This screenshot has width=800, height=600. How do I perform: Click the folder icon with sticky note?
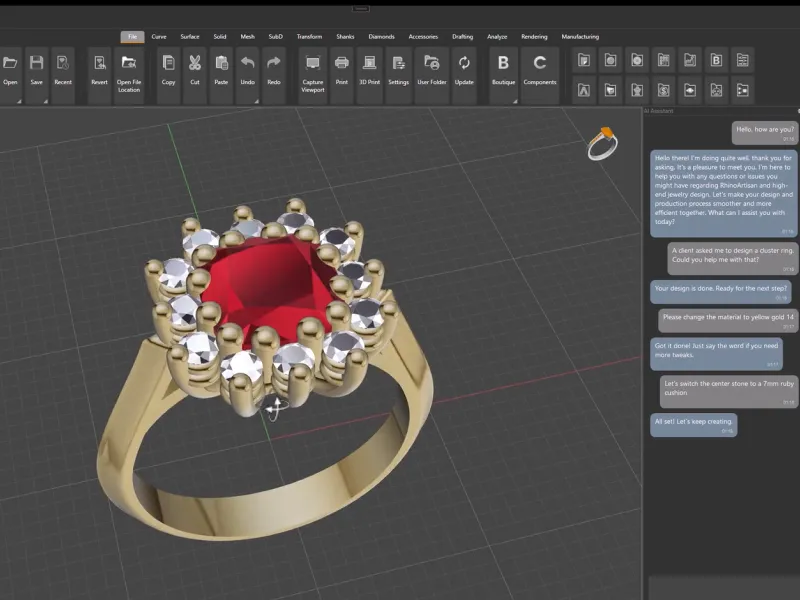tap(584, 61)
